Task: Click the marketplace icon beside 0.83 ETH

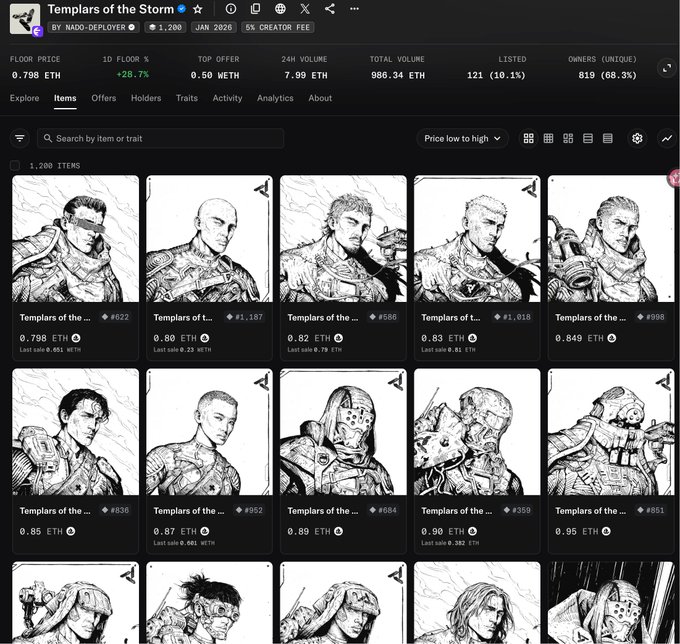Action: pyautogui.click(x=473, y=338)
